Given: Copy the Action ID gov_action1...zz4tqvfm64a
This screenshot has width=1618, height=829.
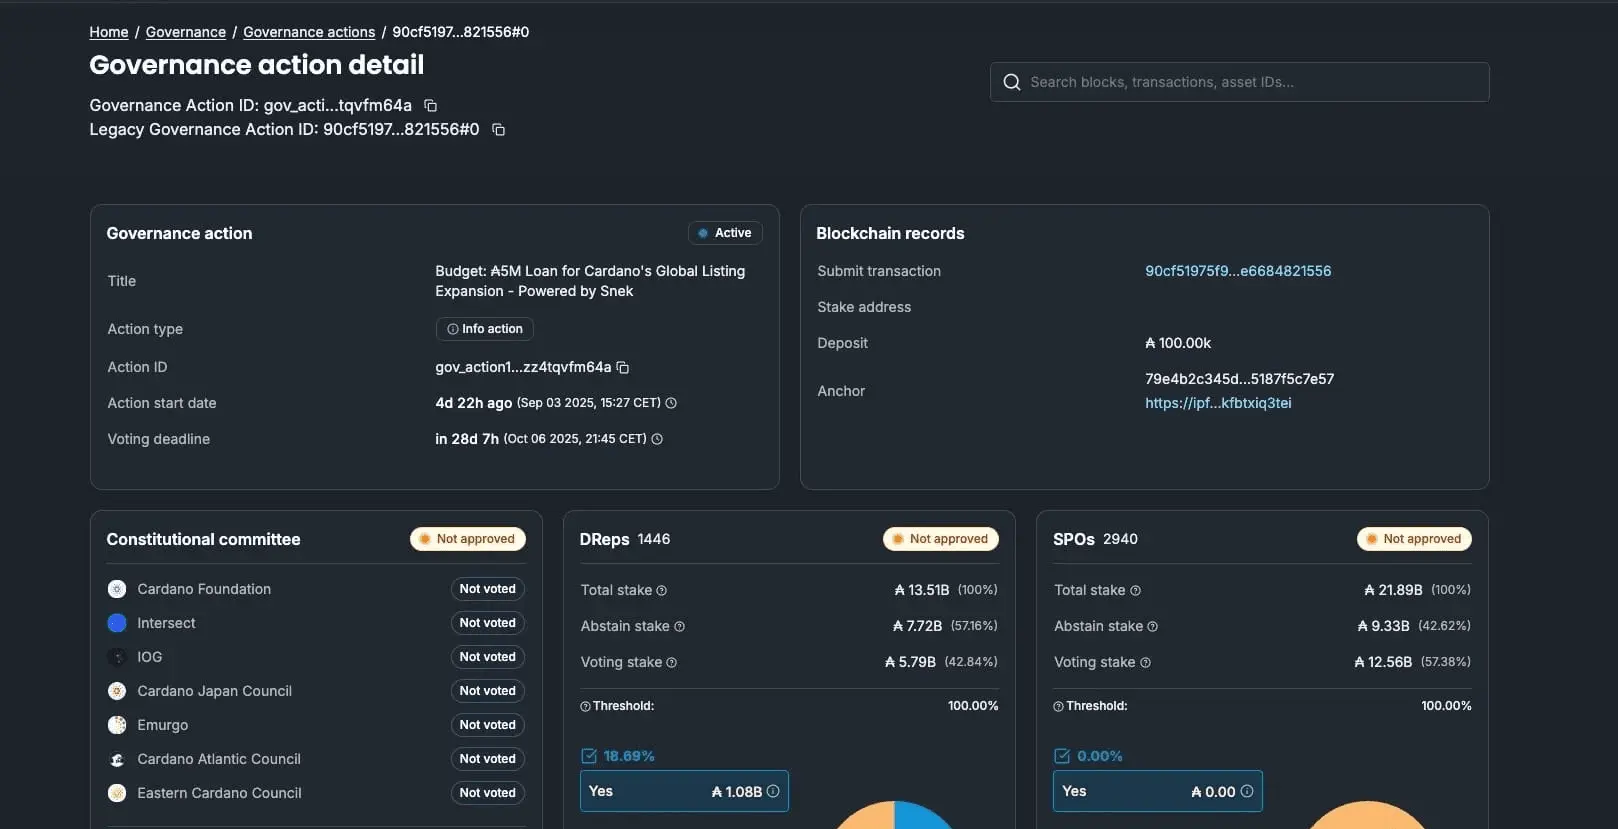Looking at the screenshot, I should [622, 367].
